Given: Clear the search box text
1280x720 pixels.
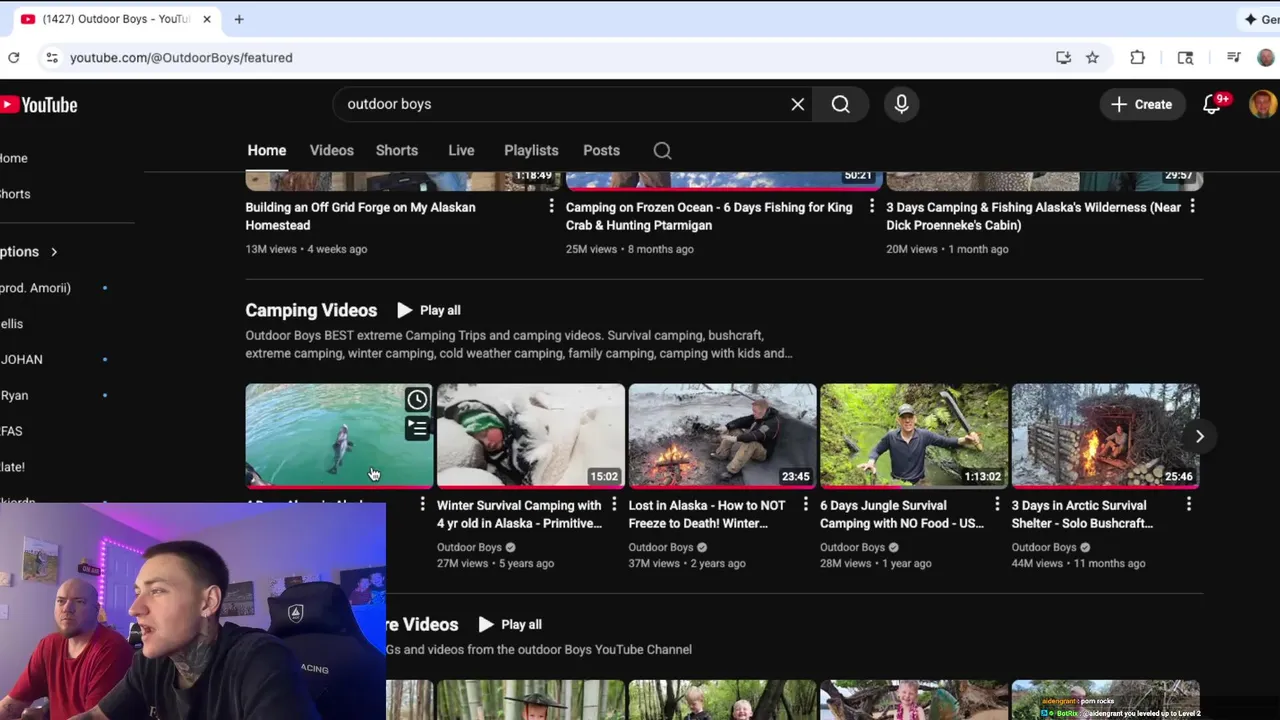Looking at the screenshot, I should 798,104.
